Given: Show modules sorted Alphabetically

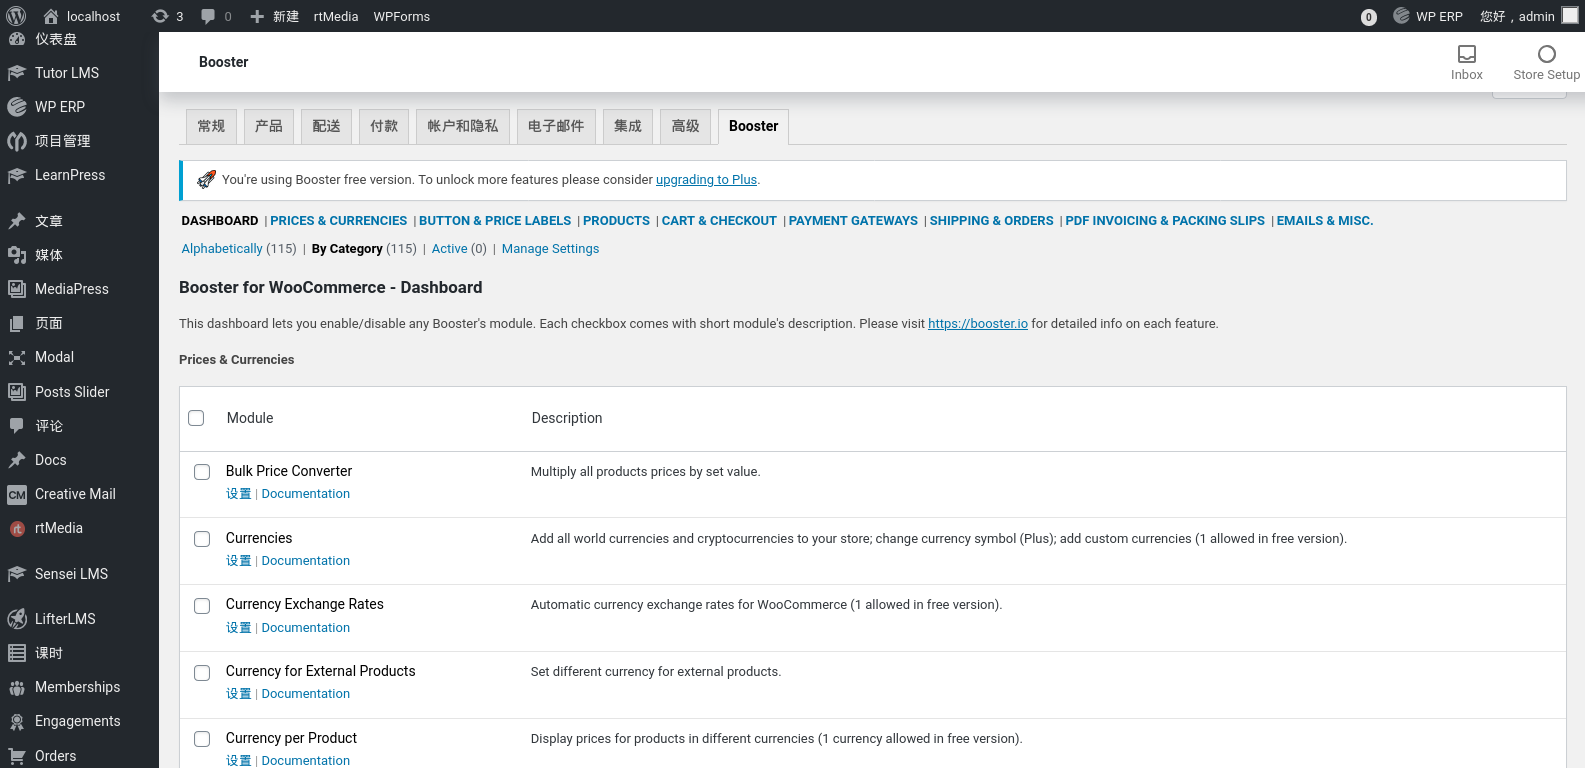Looking at the screenshot, I should click(222, 249).
